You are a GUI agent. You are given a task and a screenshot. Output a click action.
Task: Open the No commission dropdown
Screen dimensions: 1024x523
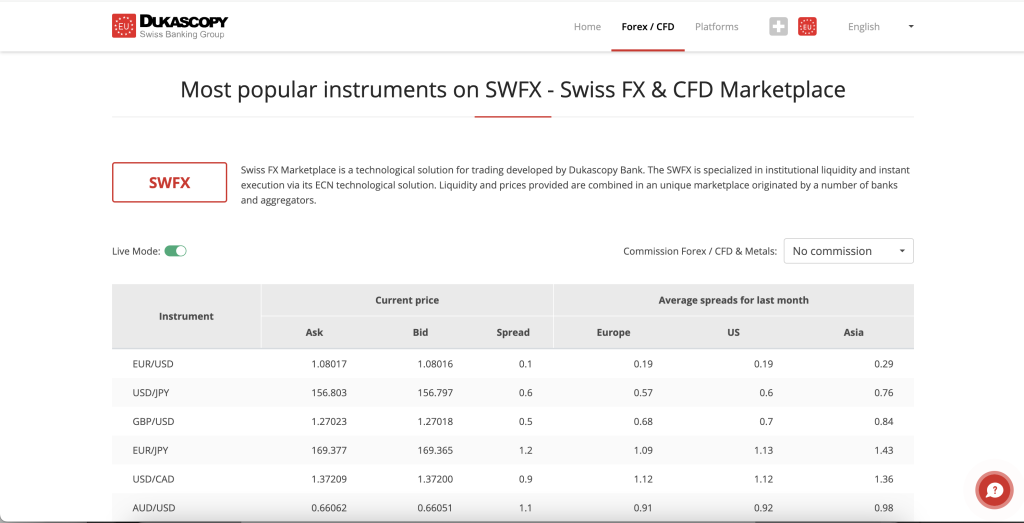pos(848,251)
